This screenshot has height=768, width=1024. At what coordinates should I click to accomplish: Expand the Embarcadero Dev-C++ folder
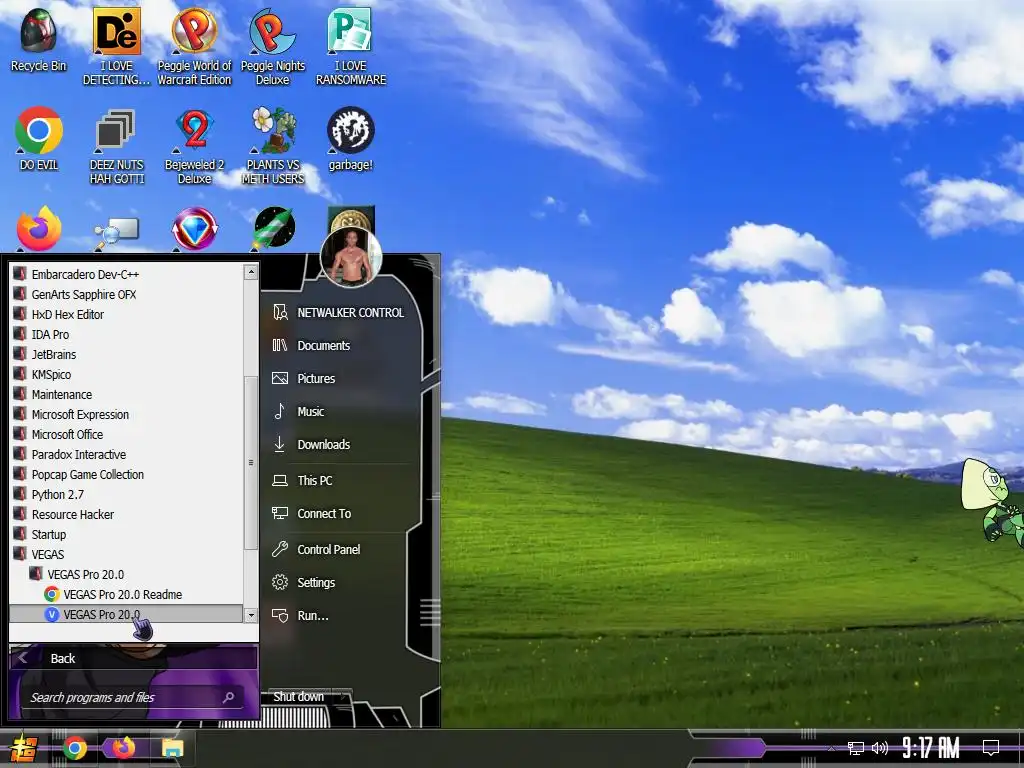(126, 274)
